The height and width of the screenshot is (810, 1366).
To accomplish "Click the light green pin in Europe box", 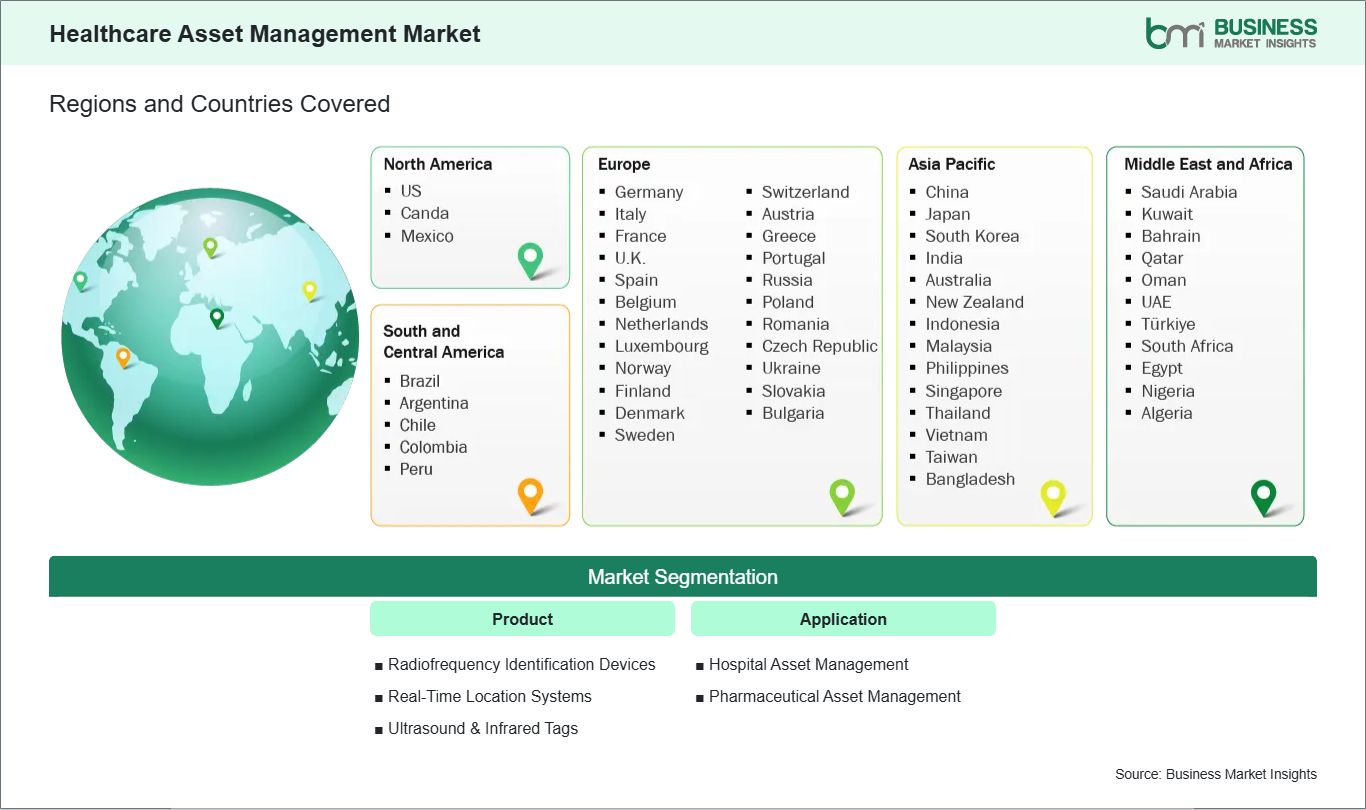I will coord(842,497).
